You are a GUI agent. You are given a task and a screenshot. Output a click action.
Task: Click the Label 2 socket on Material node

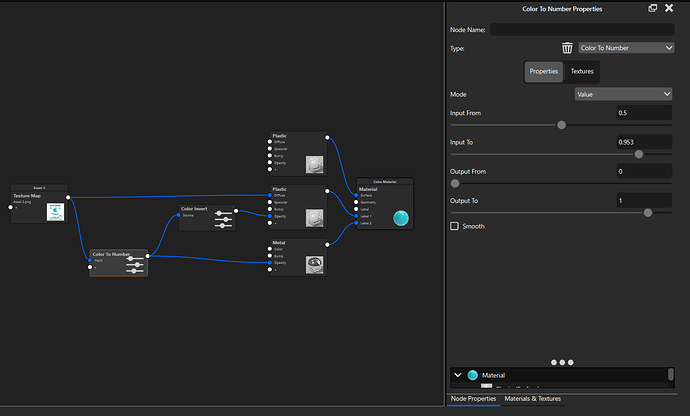(x=356, y=223)
